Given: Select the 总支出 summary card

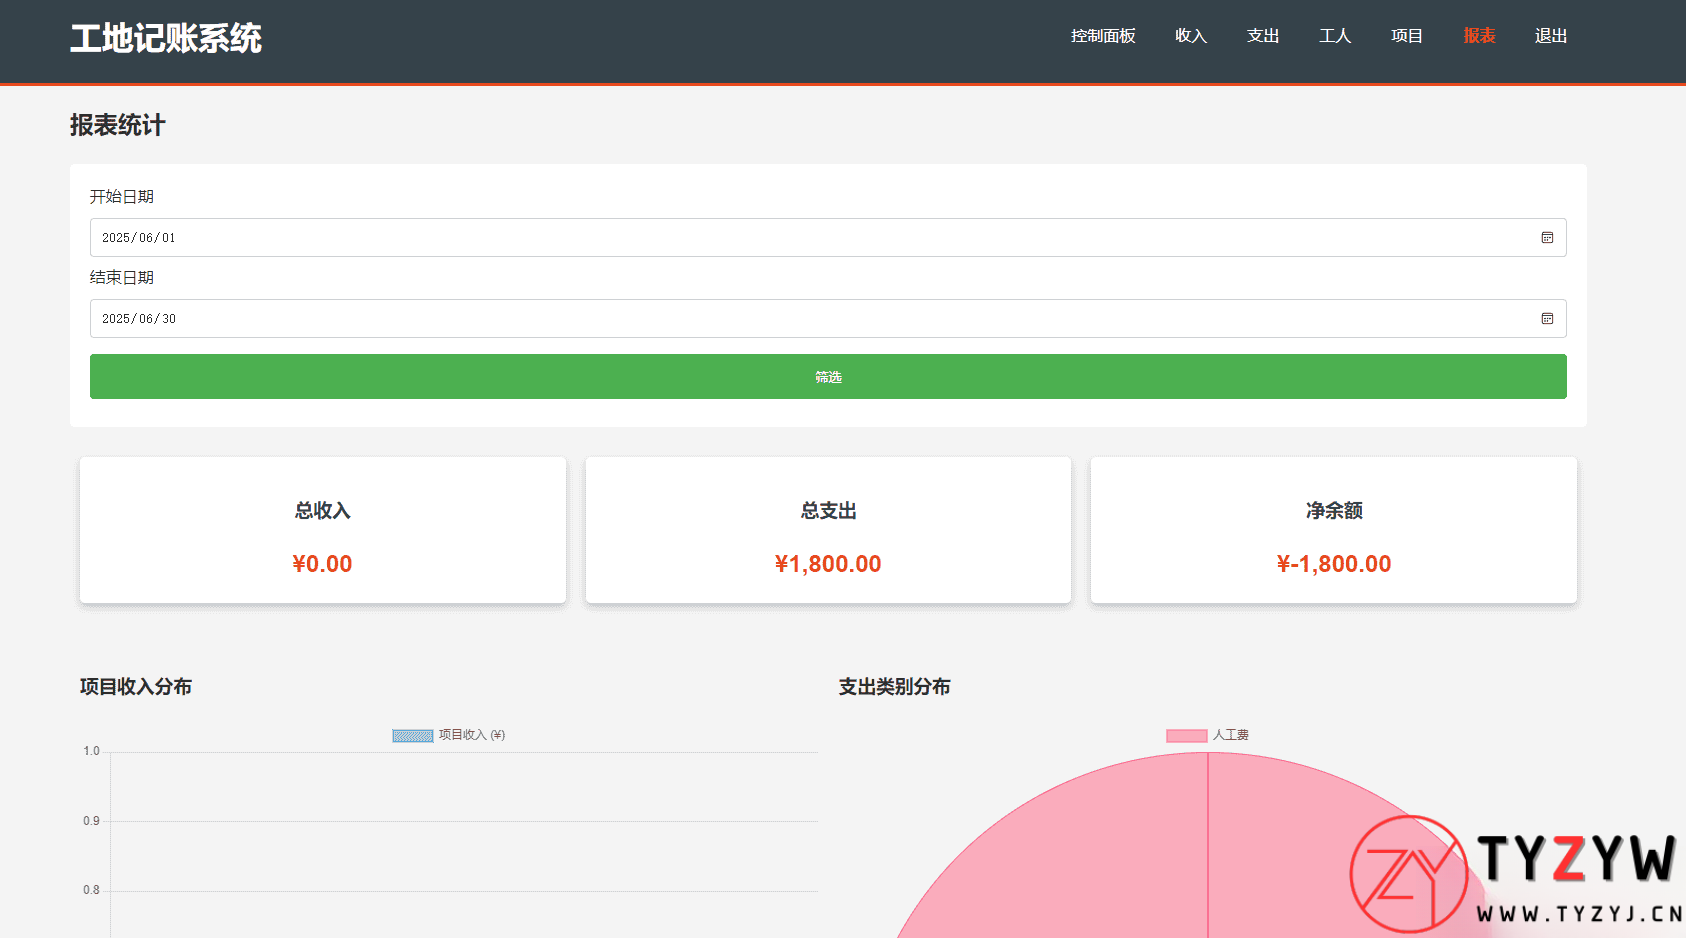Looking at the screenshot, I should [827, 530].
